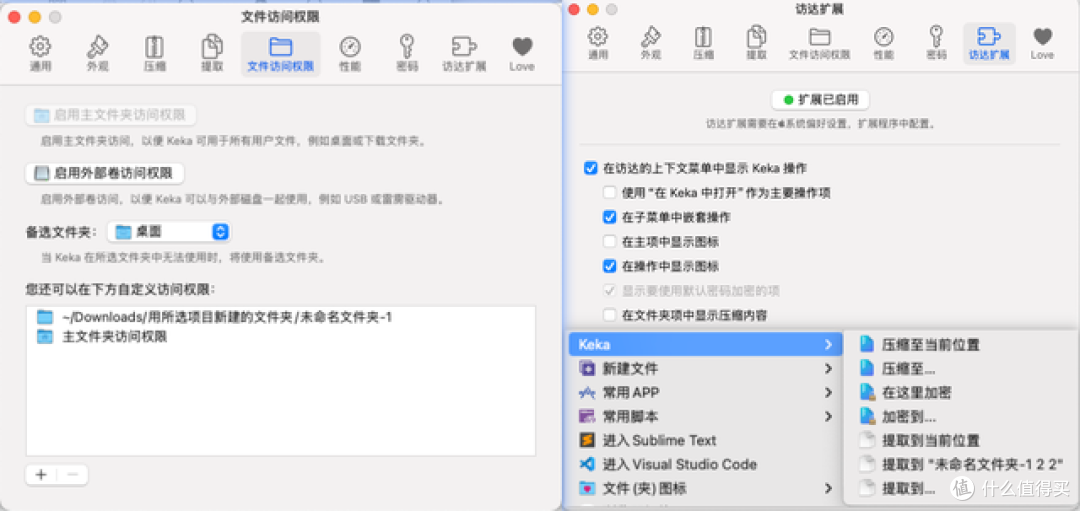The width and height of the screenshot is (1080, 511).
Task: Choose 提取到... in Keka submenu
Action: pyautogui.click(x=961, y=488)
